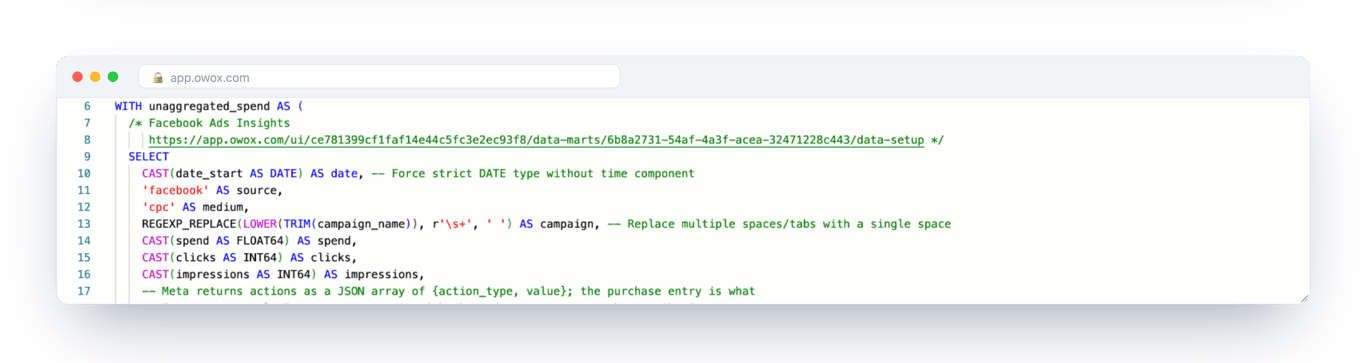Click line number 6 in the gutter

87,106
